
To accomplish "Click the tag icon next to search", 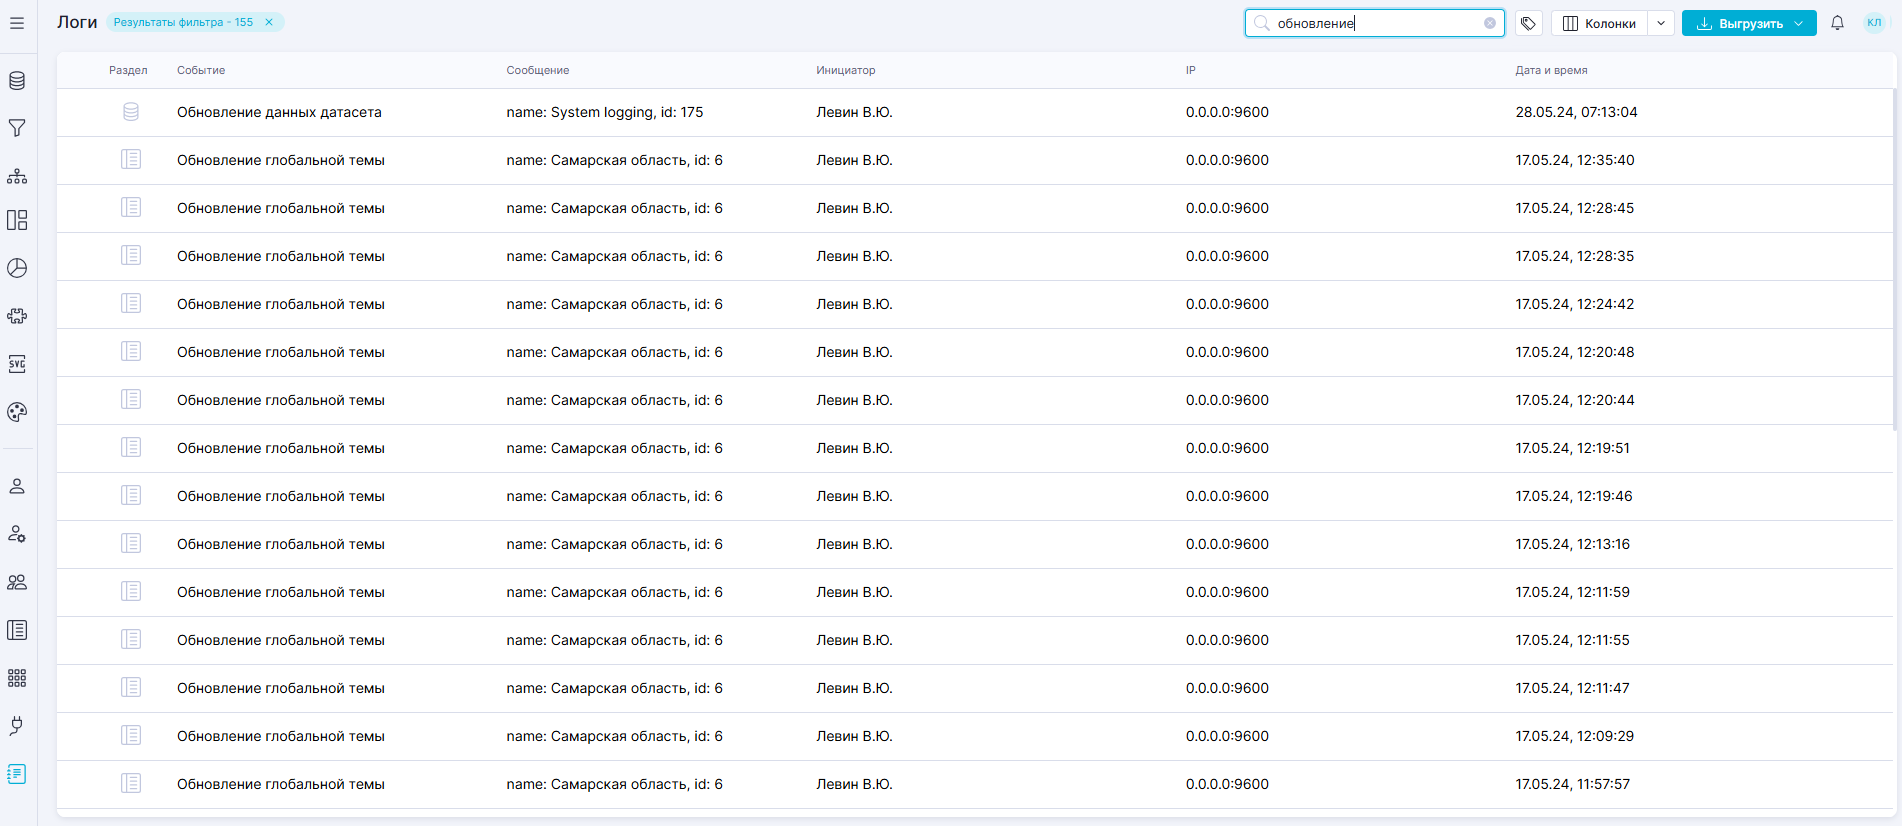I will [x=1528, y=23].
